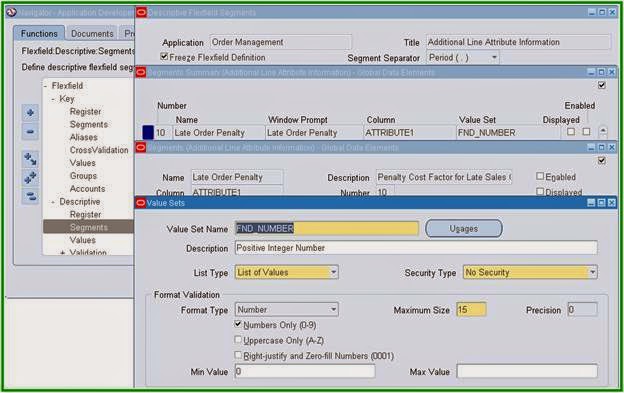Click the Oracle icon of the Value Sets window
The height and width of the screenshot is (393, 624).
pyautogui.click(x=140, y=203)
